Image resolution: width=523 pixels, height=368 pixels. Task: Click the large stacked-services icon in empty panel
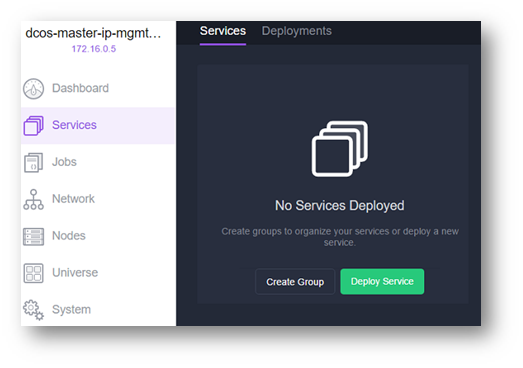(x=340, y=149)
